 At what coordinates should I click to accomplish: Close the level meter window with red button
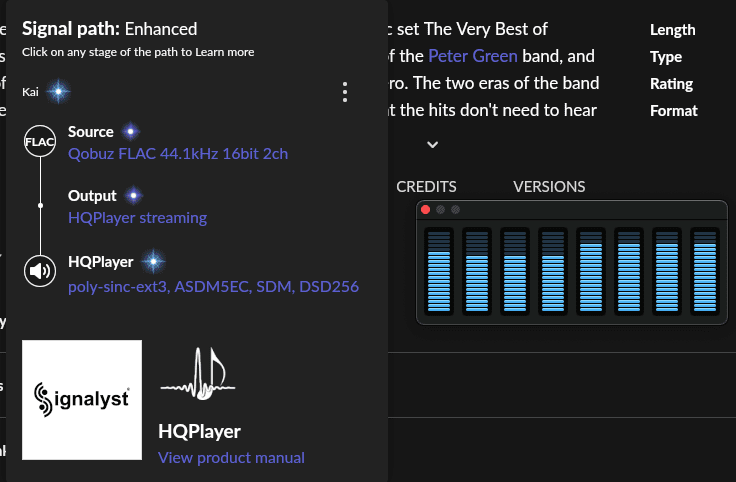(426, 210)
